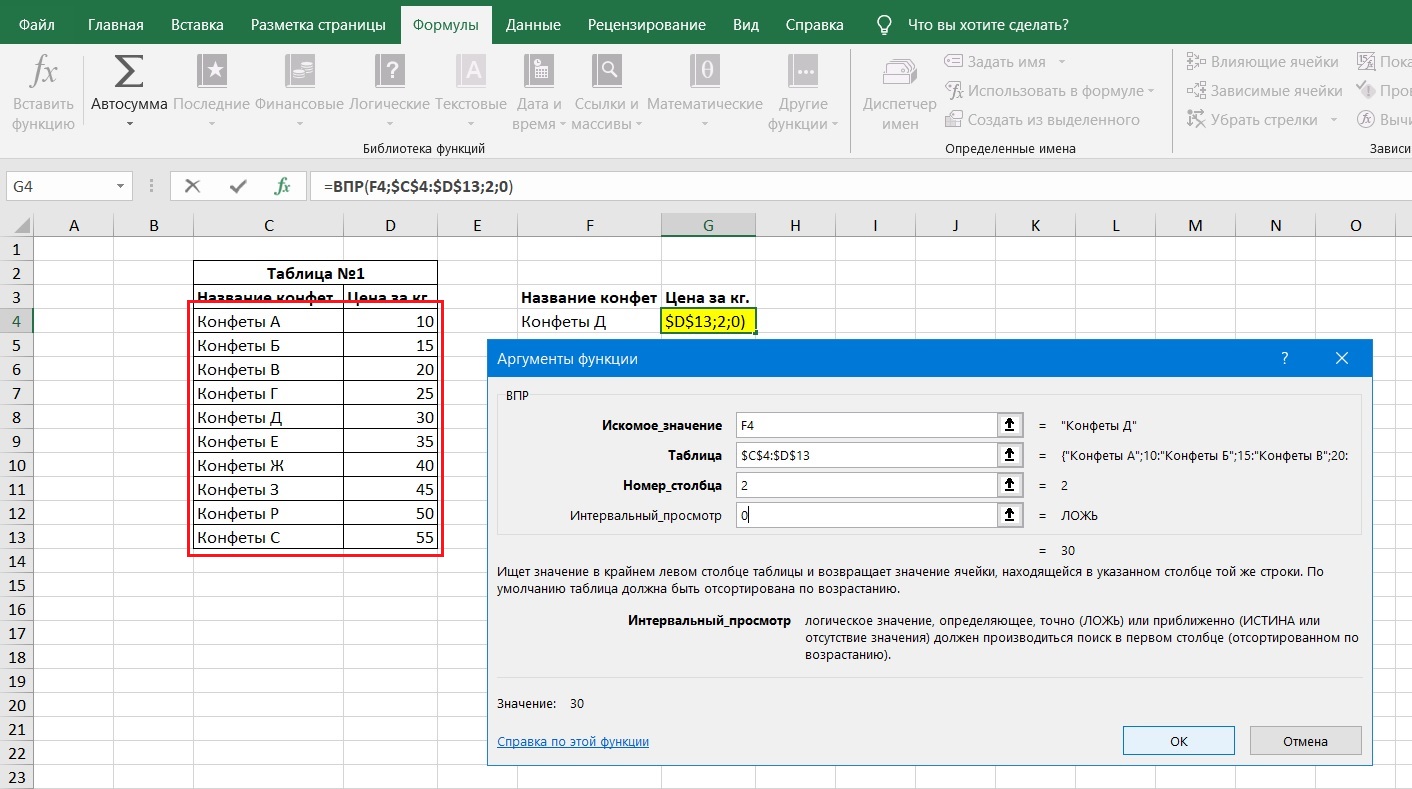Click the formula bar text
This screenshot has width=1412, height=789.
point(418,186)
